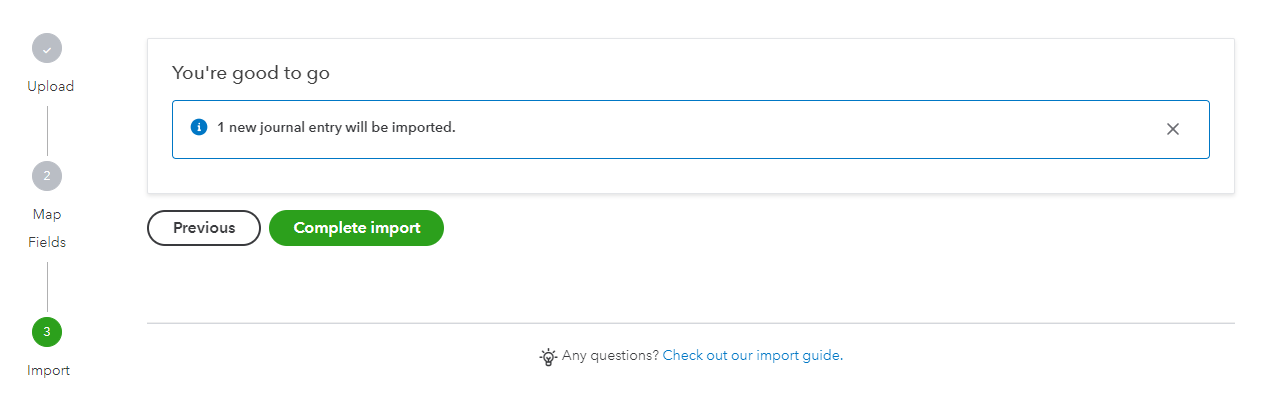
Task: Click the '1 new journal entry' message text
Action: [336, 127]
